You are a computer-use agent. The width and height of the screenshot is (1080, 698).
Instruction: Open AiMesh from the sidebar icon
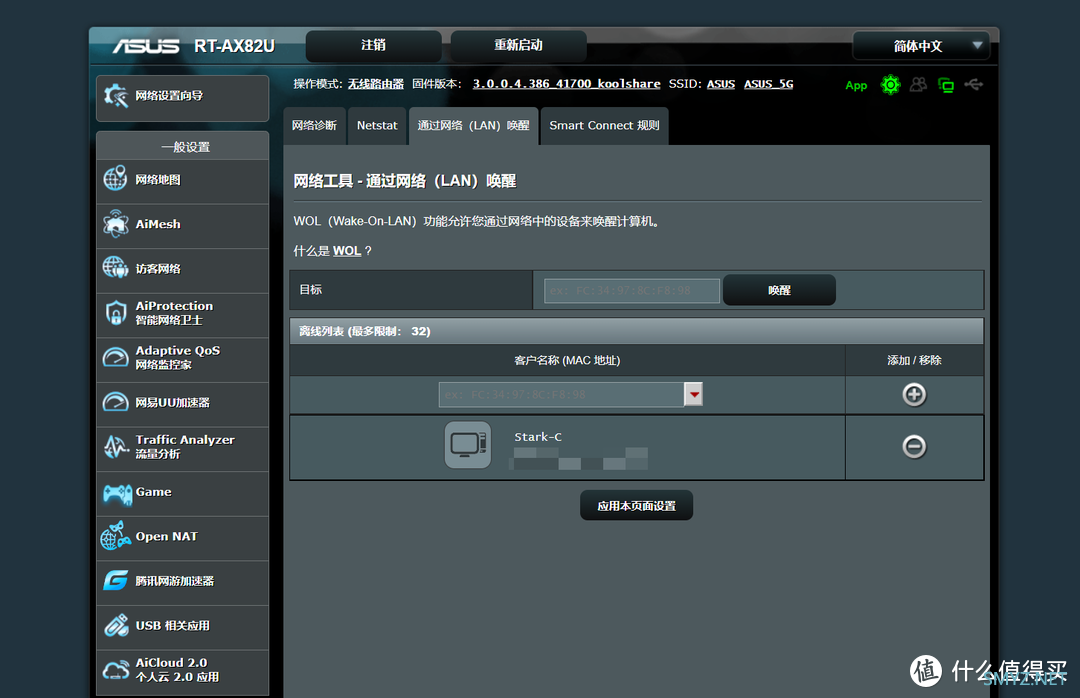(x=115, y=223)
